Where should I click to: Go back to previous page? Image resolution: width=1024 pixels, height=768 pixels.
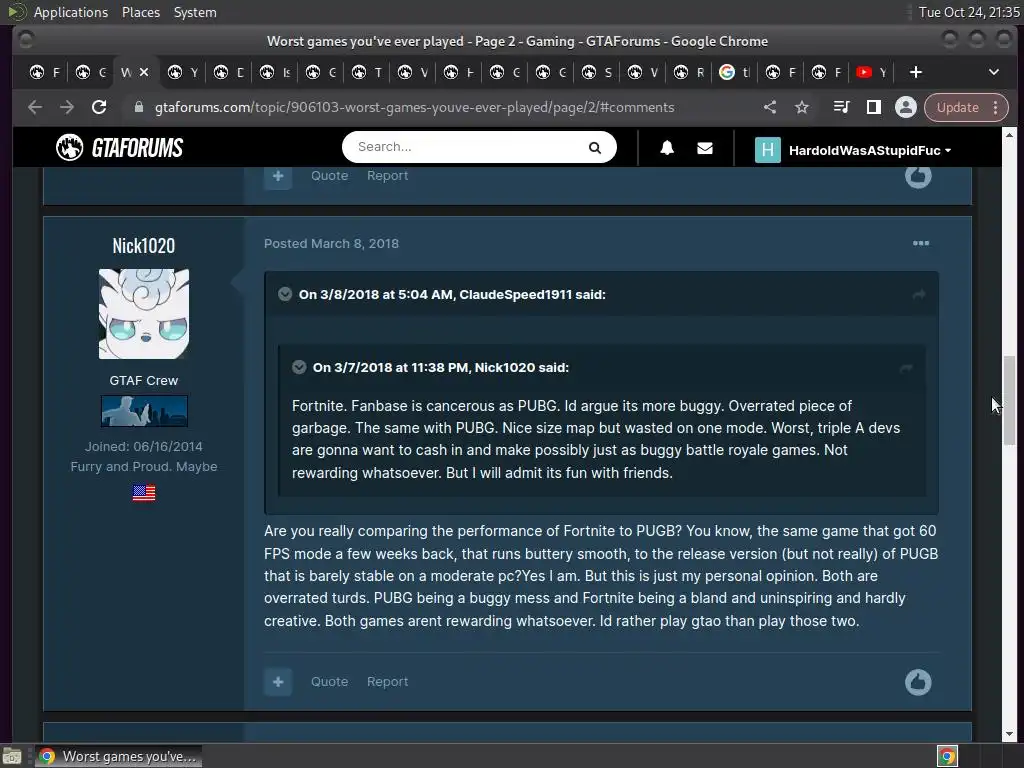coord(35,107)
